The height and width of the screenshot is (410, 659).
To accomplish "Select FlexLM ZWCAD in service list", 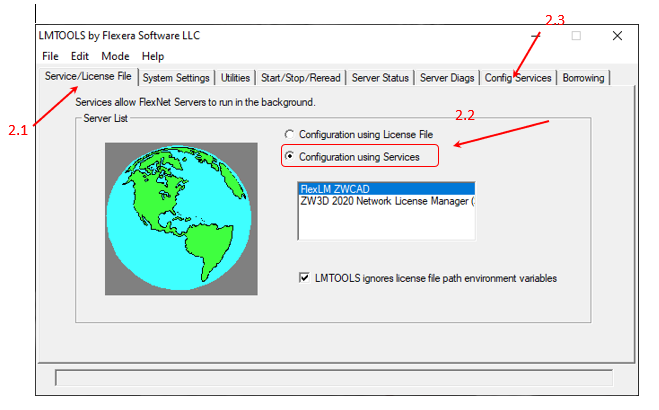I will coord(386,189).
